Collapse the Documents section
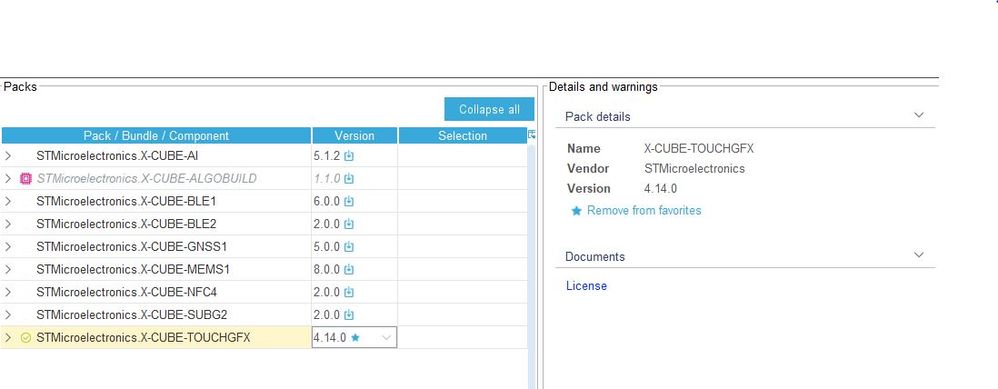The image size is (998, 389). point(918,255)
